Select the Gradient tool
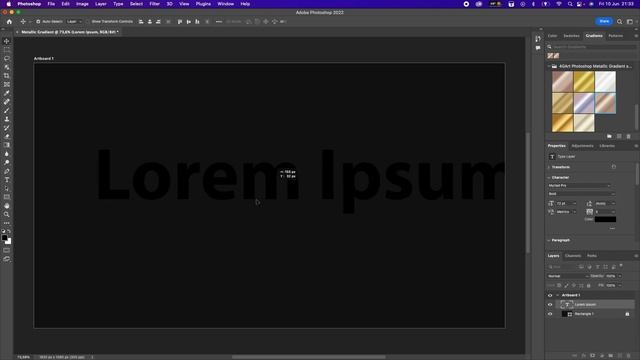Viewport: 640px width, 360px height. pos(7,145)
